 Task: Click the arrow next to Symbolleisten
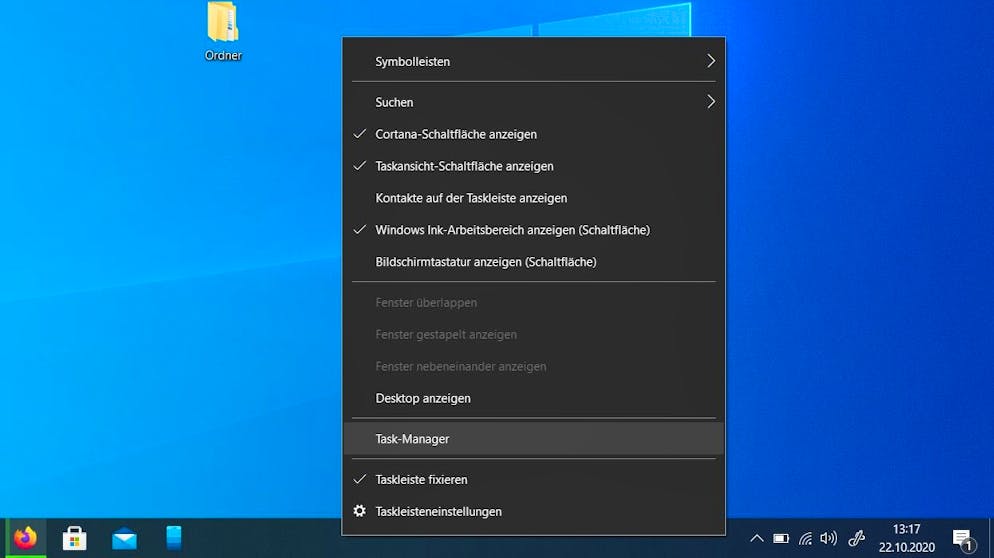(711, 61)
